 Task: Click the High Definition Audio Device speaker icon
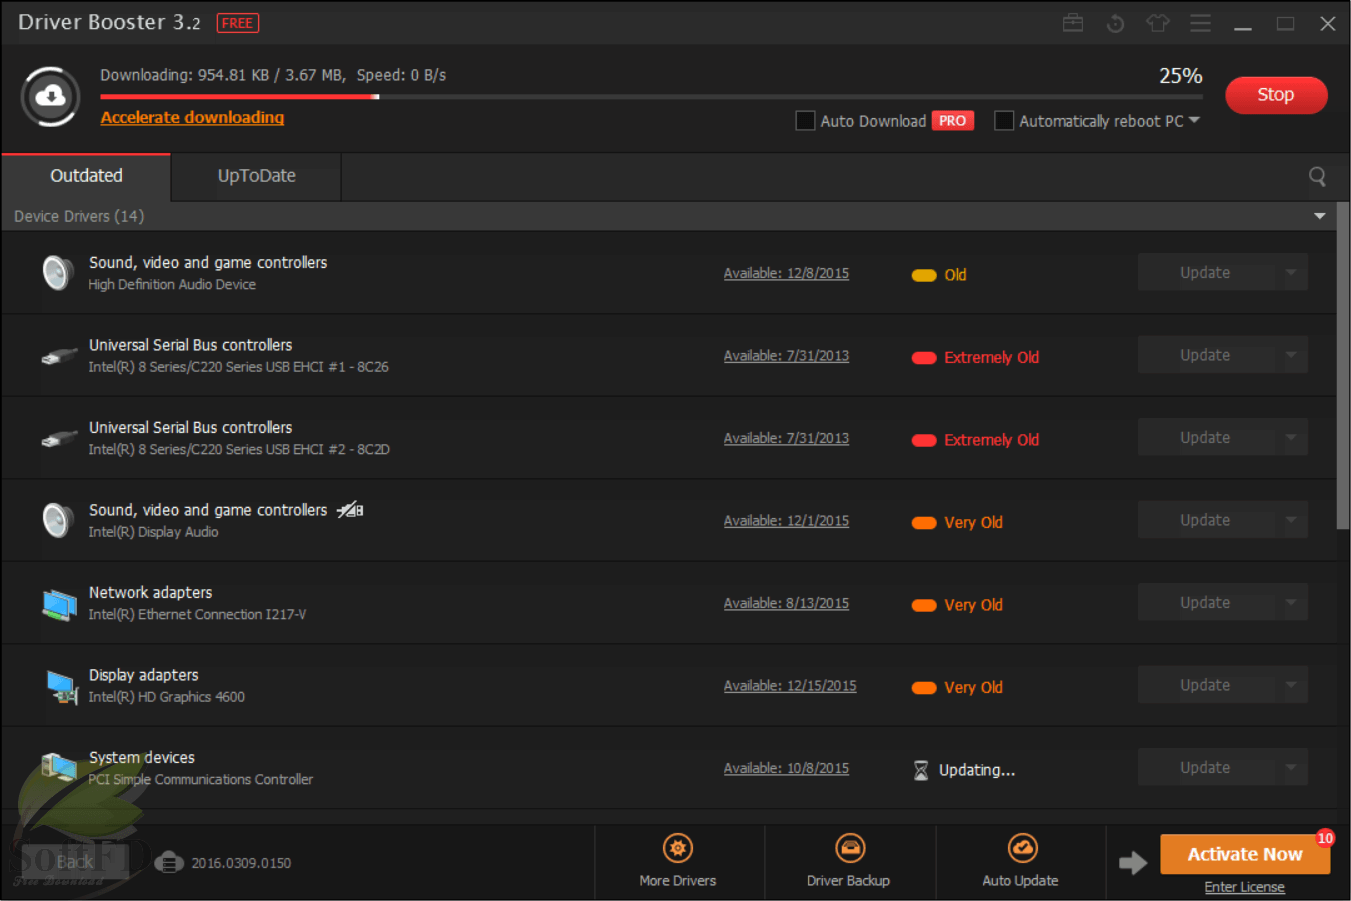tap(58, 273)
